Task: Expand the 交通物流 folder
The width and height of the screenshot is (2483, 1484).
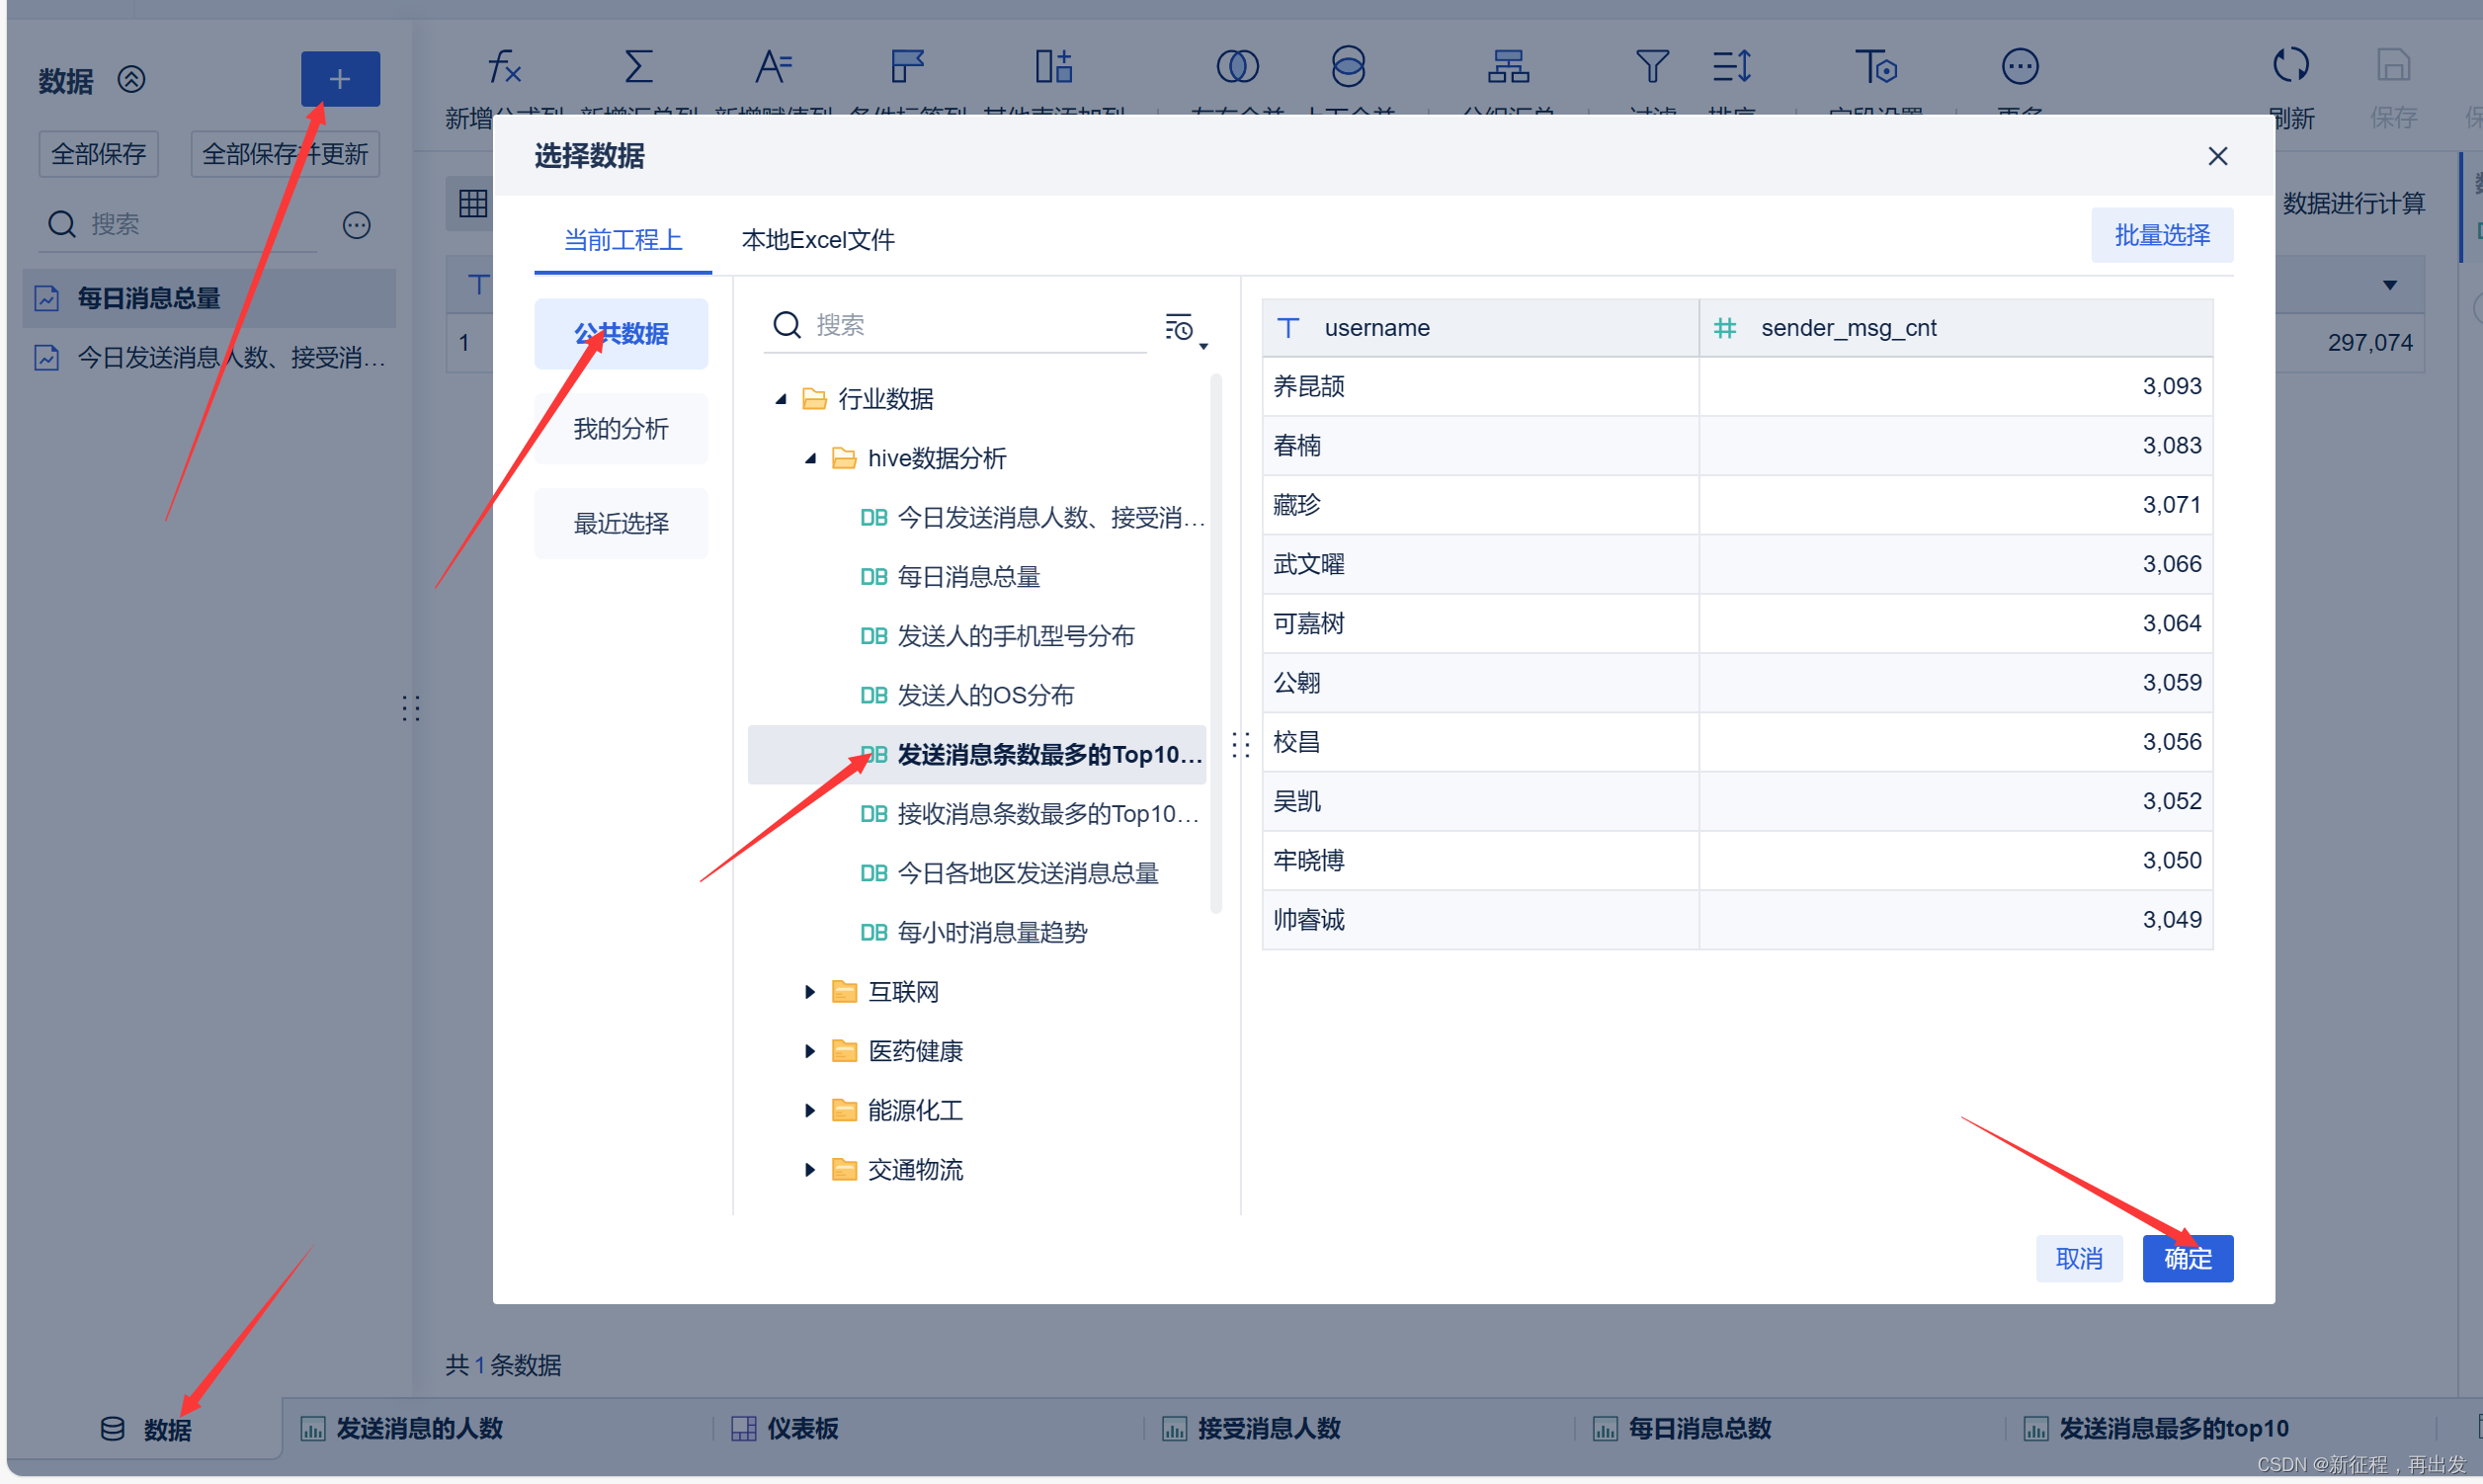Action: pos(810,1169)
